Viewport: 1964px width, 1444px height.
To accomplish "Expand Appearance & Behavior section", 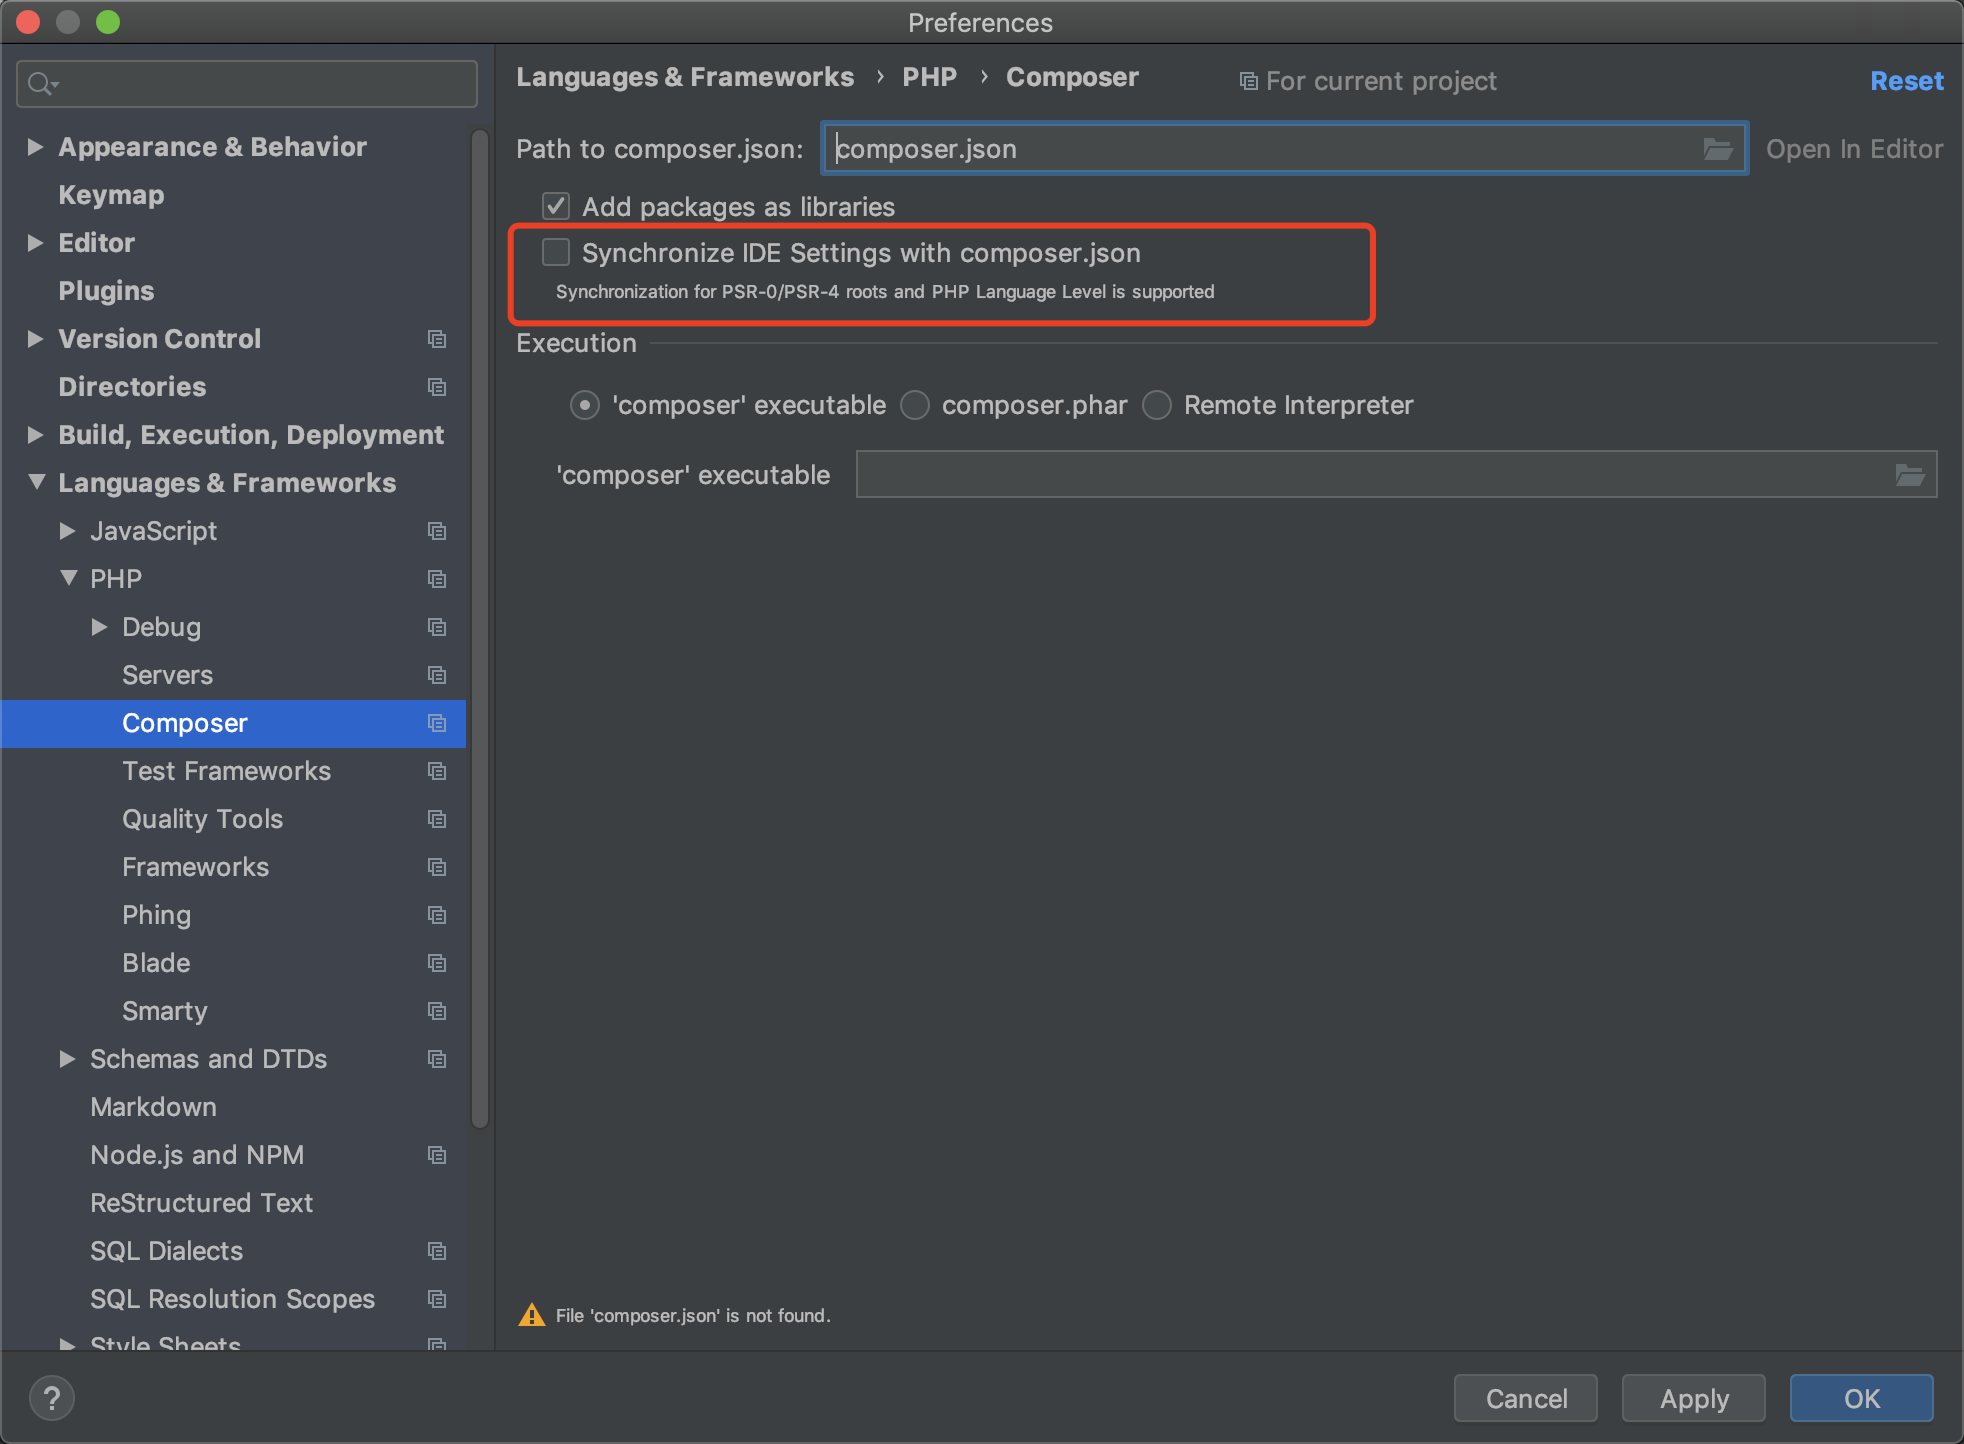I will (35, 147).
